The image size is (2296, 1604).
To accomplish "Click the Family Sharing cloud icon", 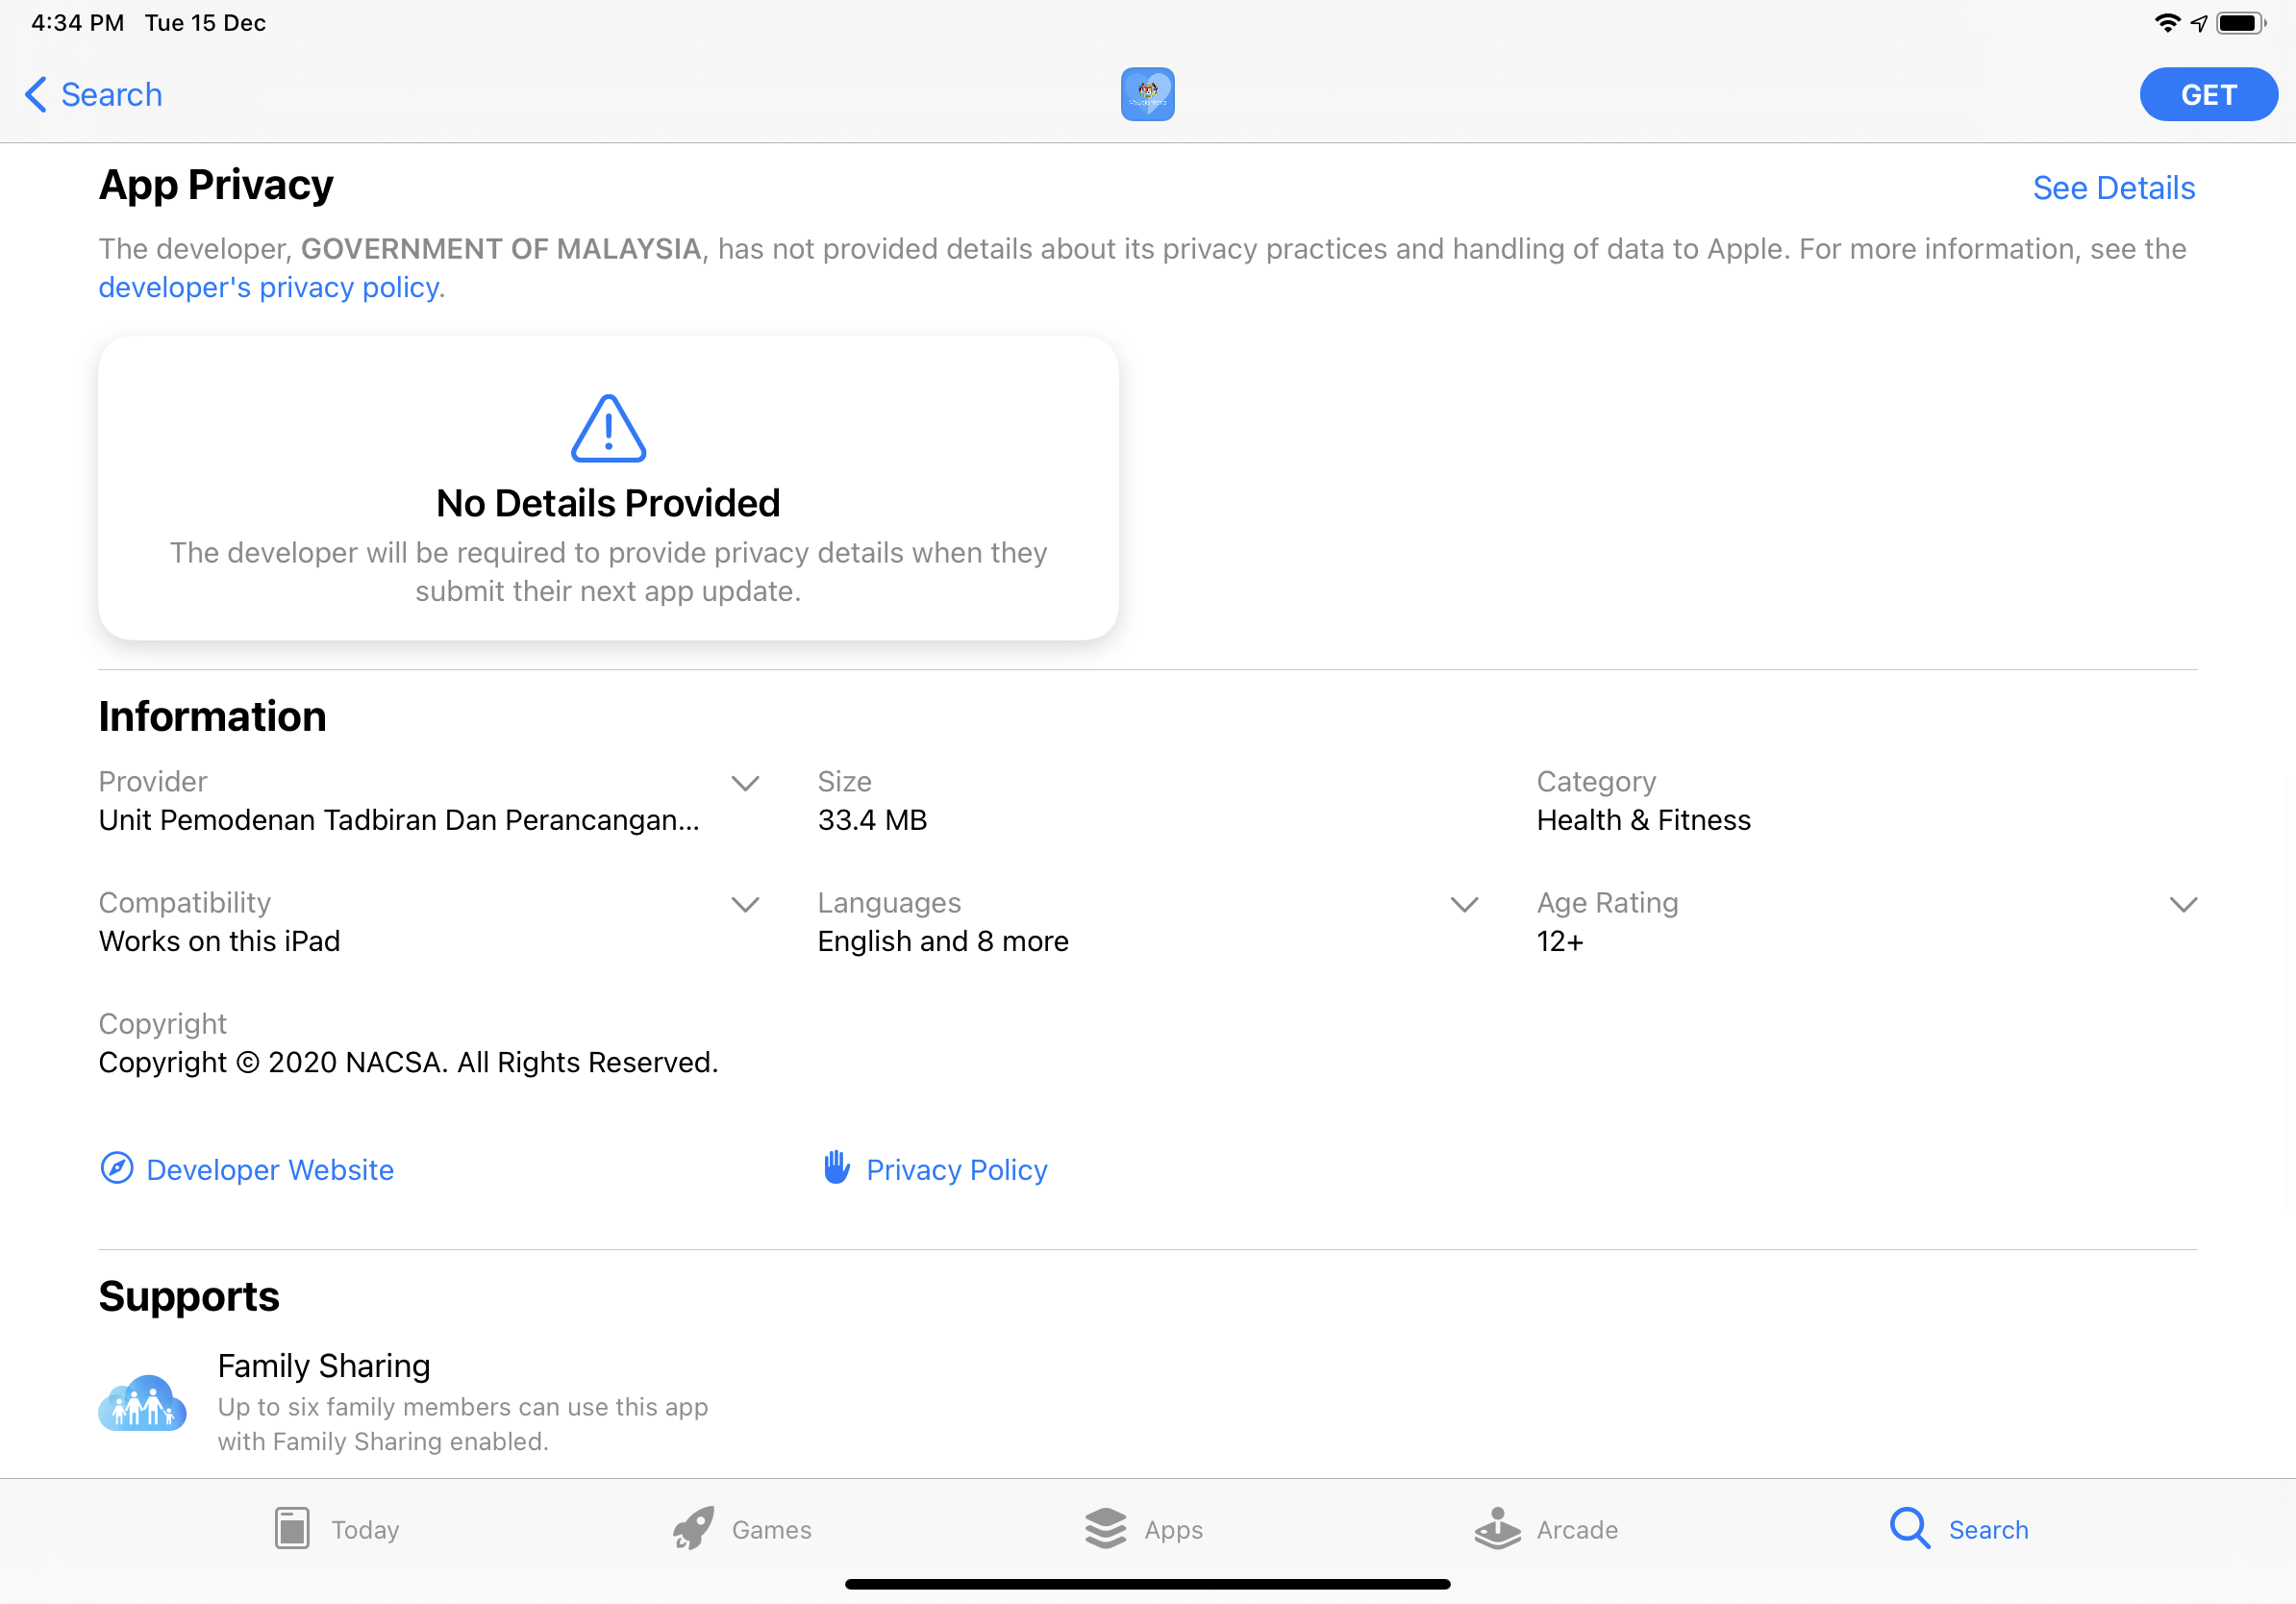I will 142,1403.
